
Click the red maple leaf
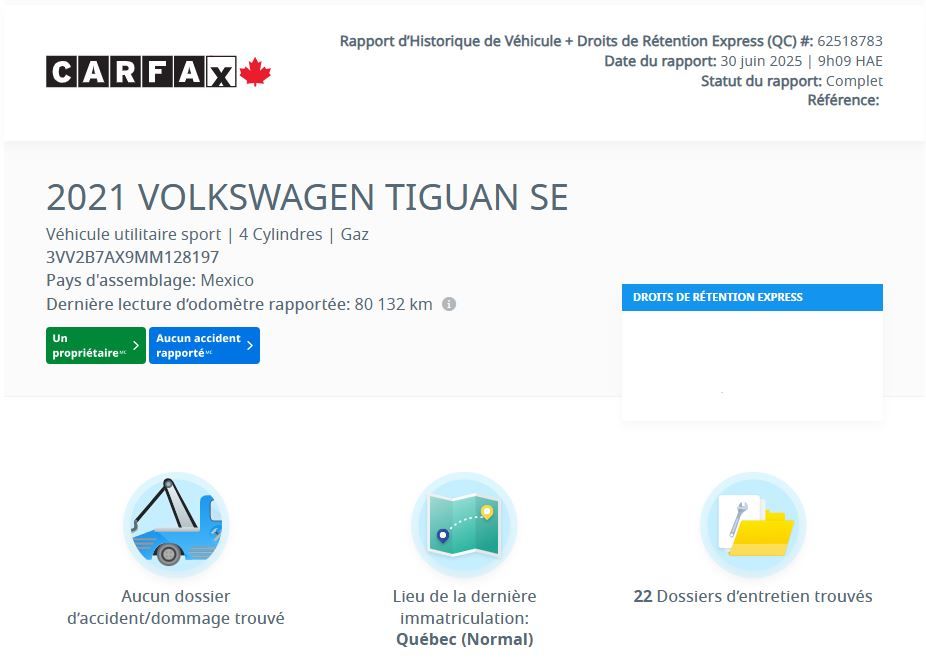pos(255,71)
